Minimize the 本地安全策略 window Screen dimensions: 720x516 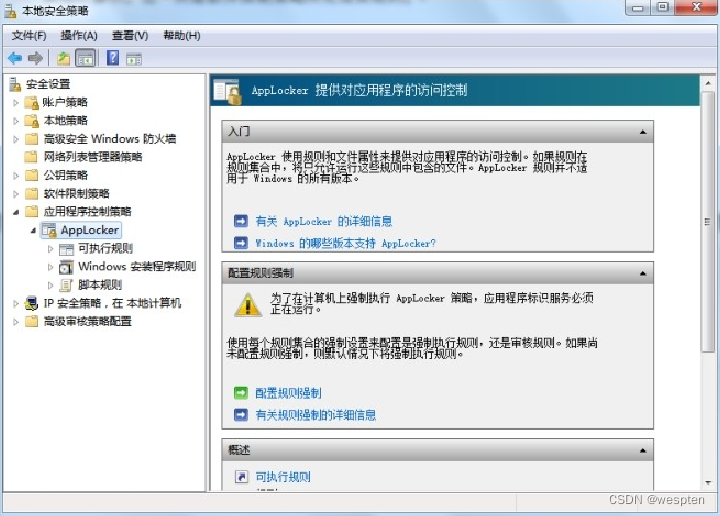coord(637,7)
